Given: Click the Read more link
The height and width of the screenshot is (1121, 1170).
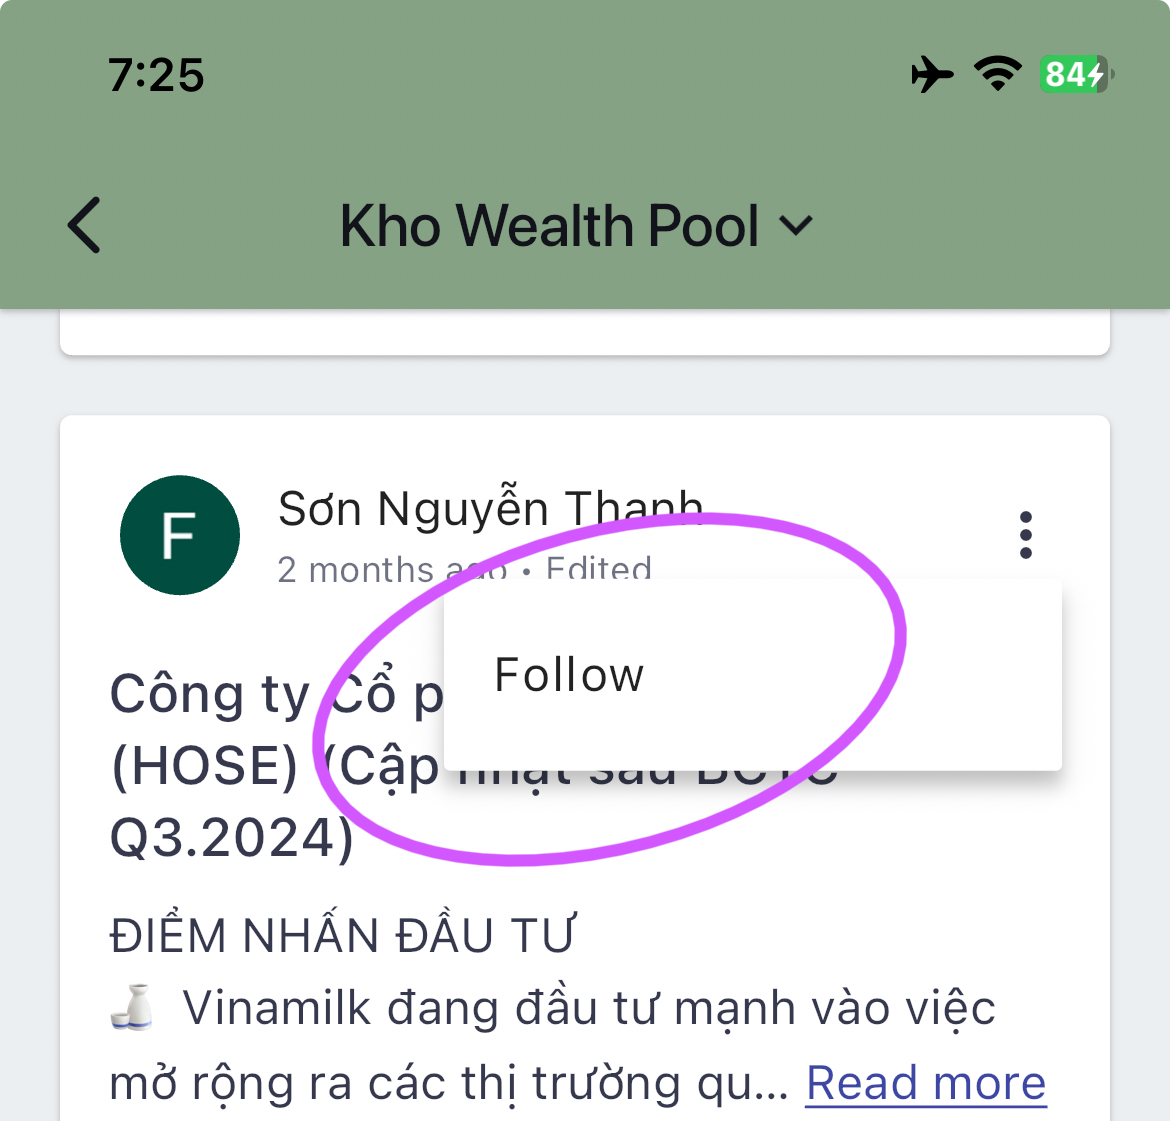Looking at the screenshot, I should (926, 1082).
